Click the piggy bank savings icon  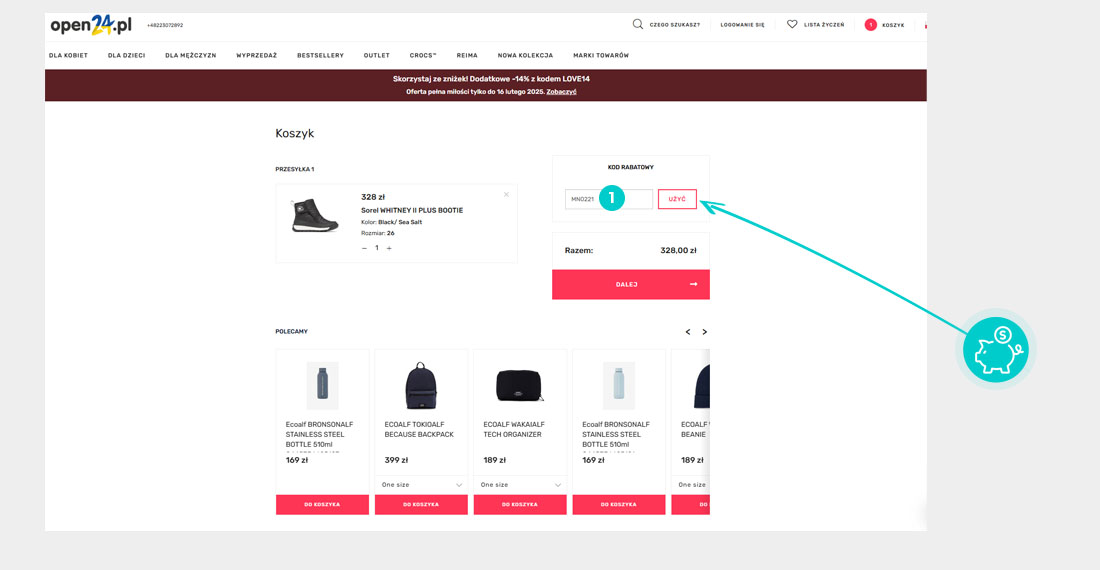[995, 350]
